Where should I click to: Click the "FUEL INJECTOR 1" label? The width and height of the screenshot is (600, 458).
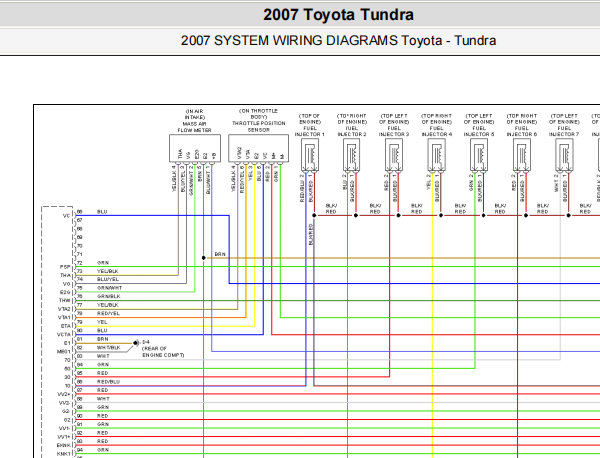(310, 131)
